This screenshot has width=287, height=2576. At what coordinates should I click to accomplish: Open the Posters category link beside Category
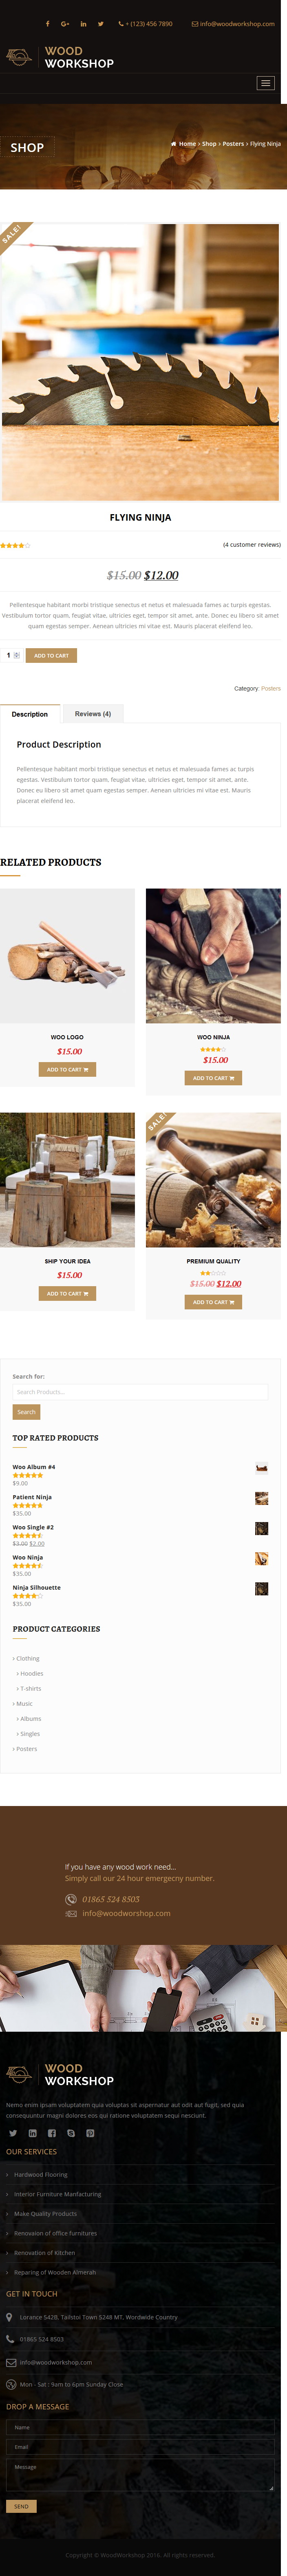click(271, 688)
